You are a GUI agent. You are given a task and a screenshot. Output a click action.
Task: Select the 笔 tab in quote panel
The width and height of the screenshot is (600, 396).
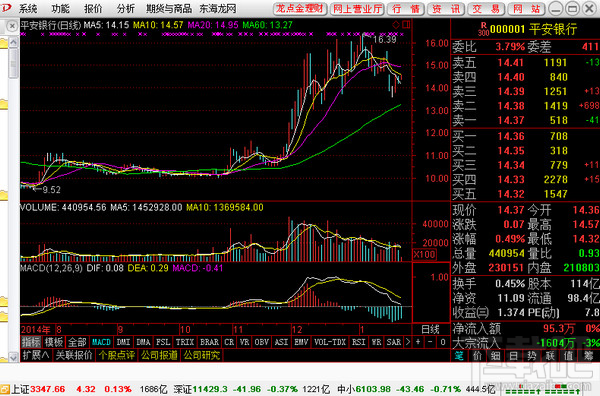click(x=459, y=356)
